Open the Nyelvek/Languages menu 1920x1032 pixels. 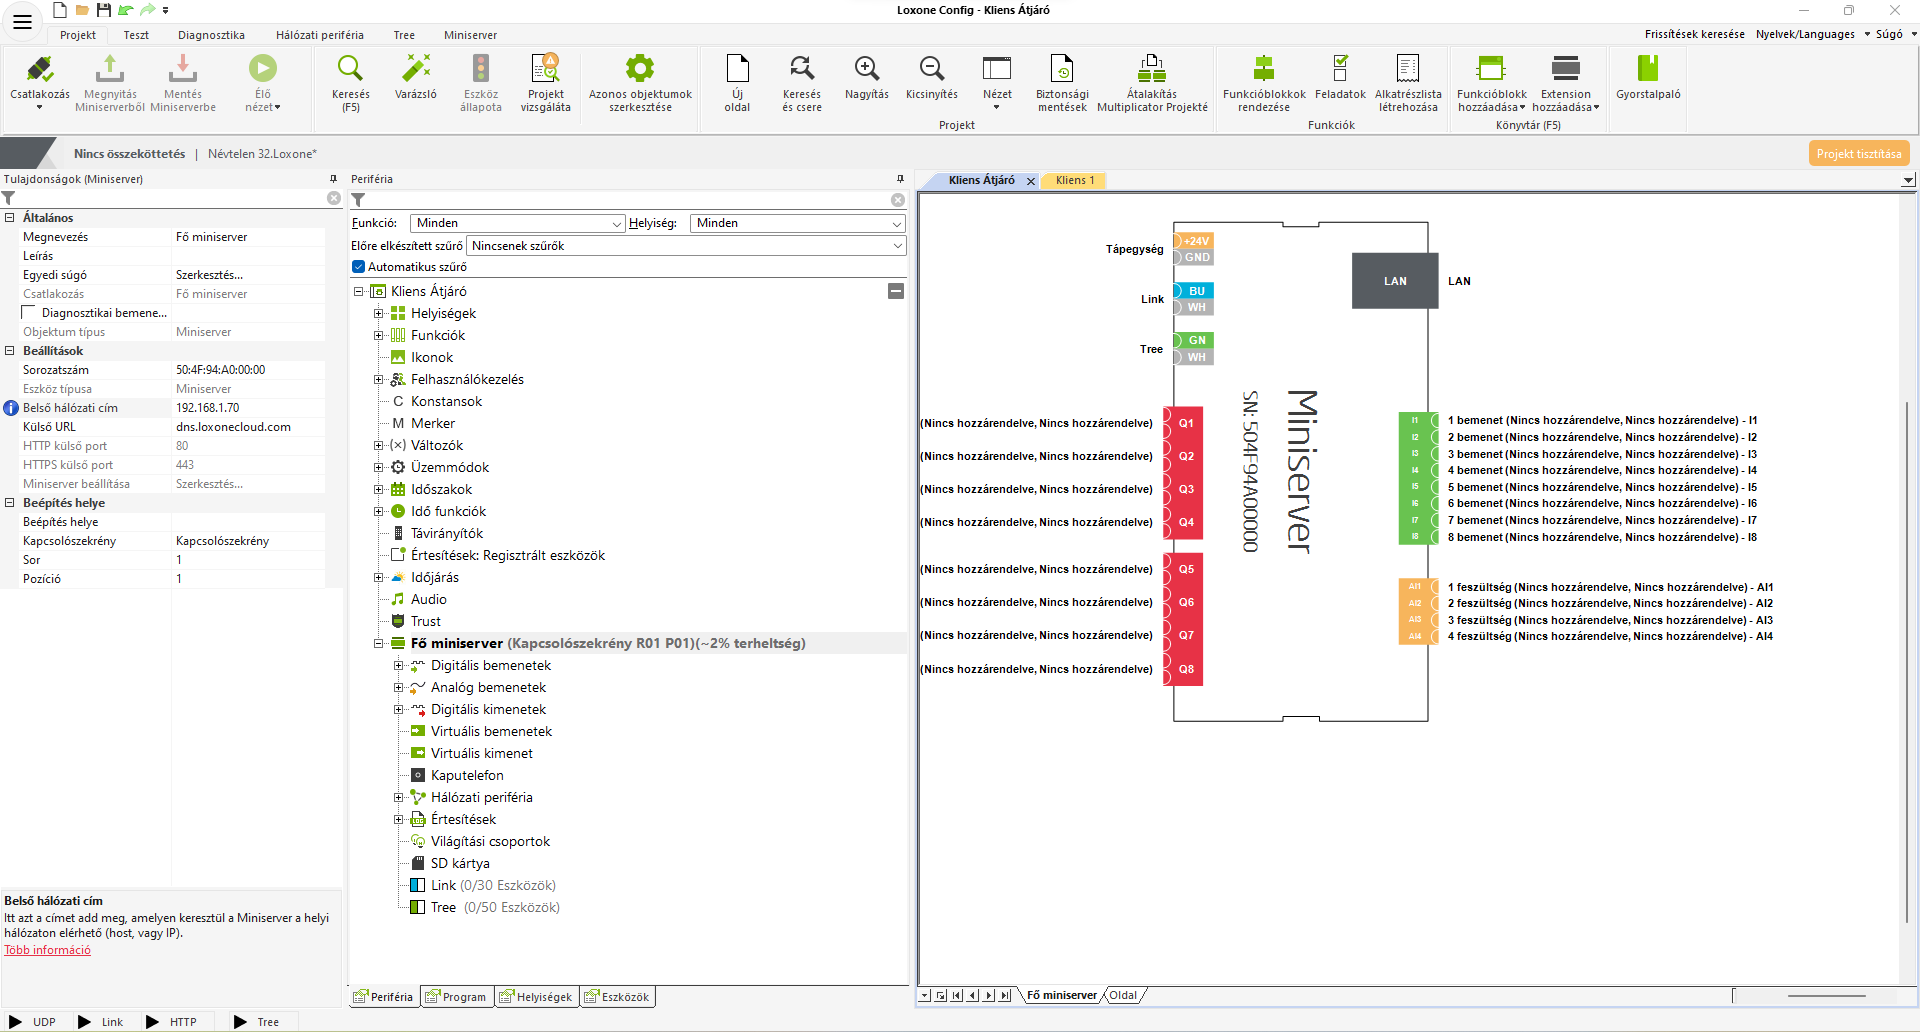point(1812,34)
